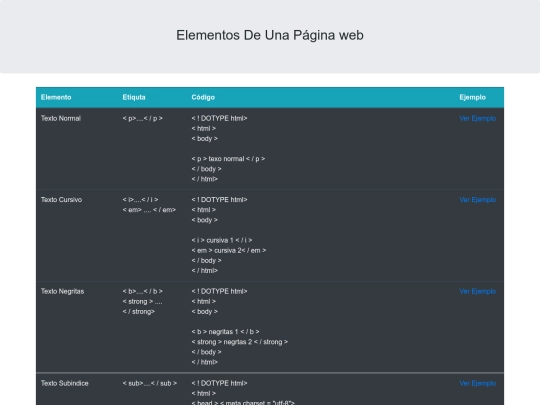Click the '< strong > ....' tag text
Viewport: 540px width, 405px height.
tap(142, 302)
